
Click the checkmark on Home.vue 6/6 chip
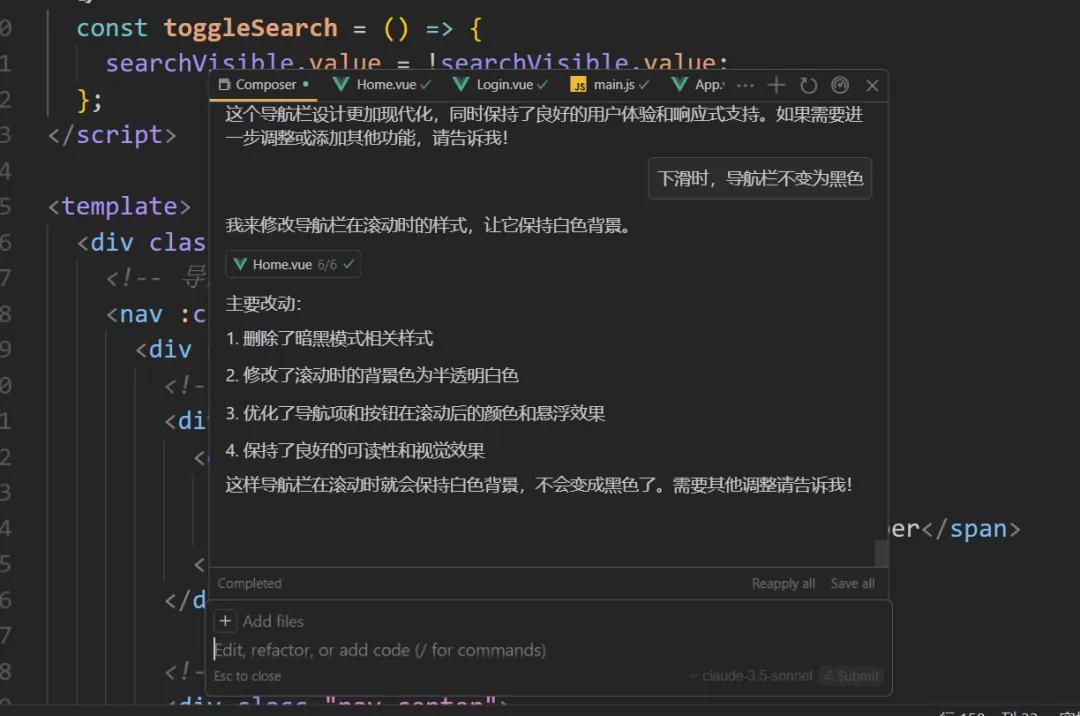point(349,264)
